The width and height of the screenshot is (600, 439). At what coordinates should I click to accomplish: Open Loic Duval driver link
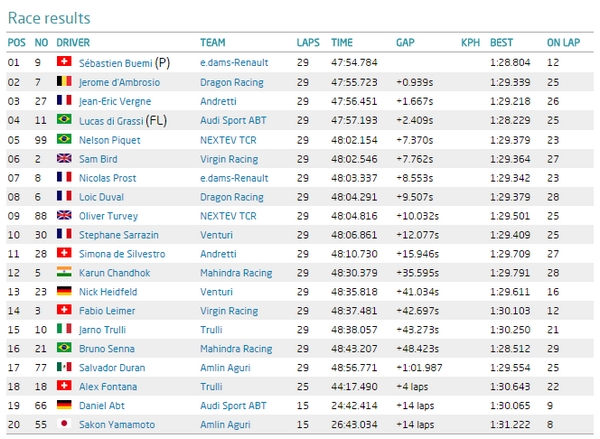tap(101, 197)
